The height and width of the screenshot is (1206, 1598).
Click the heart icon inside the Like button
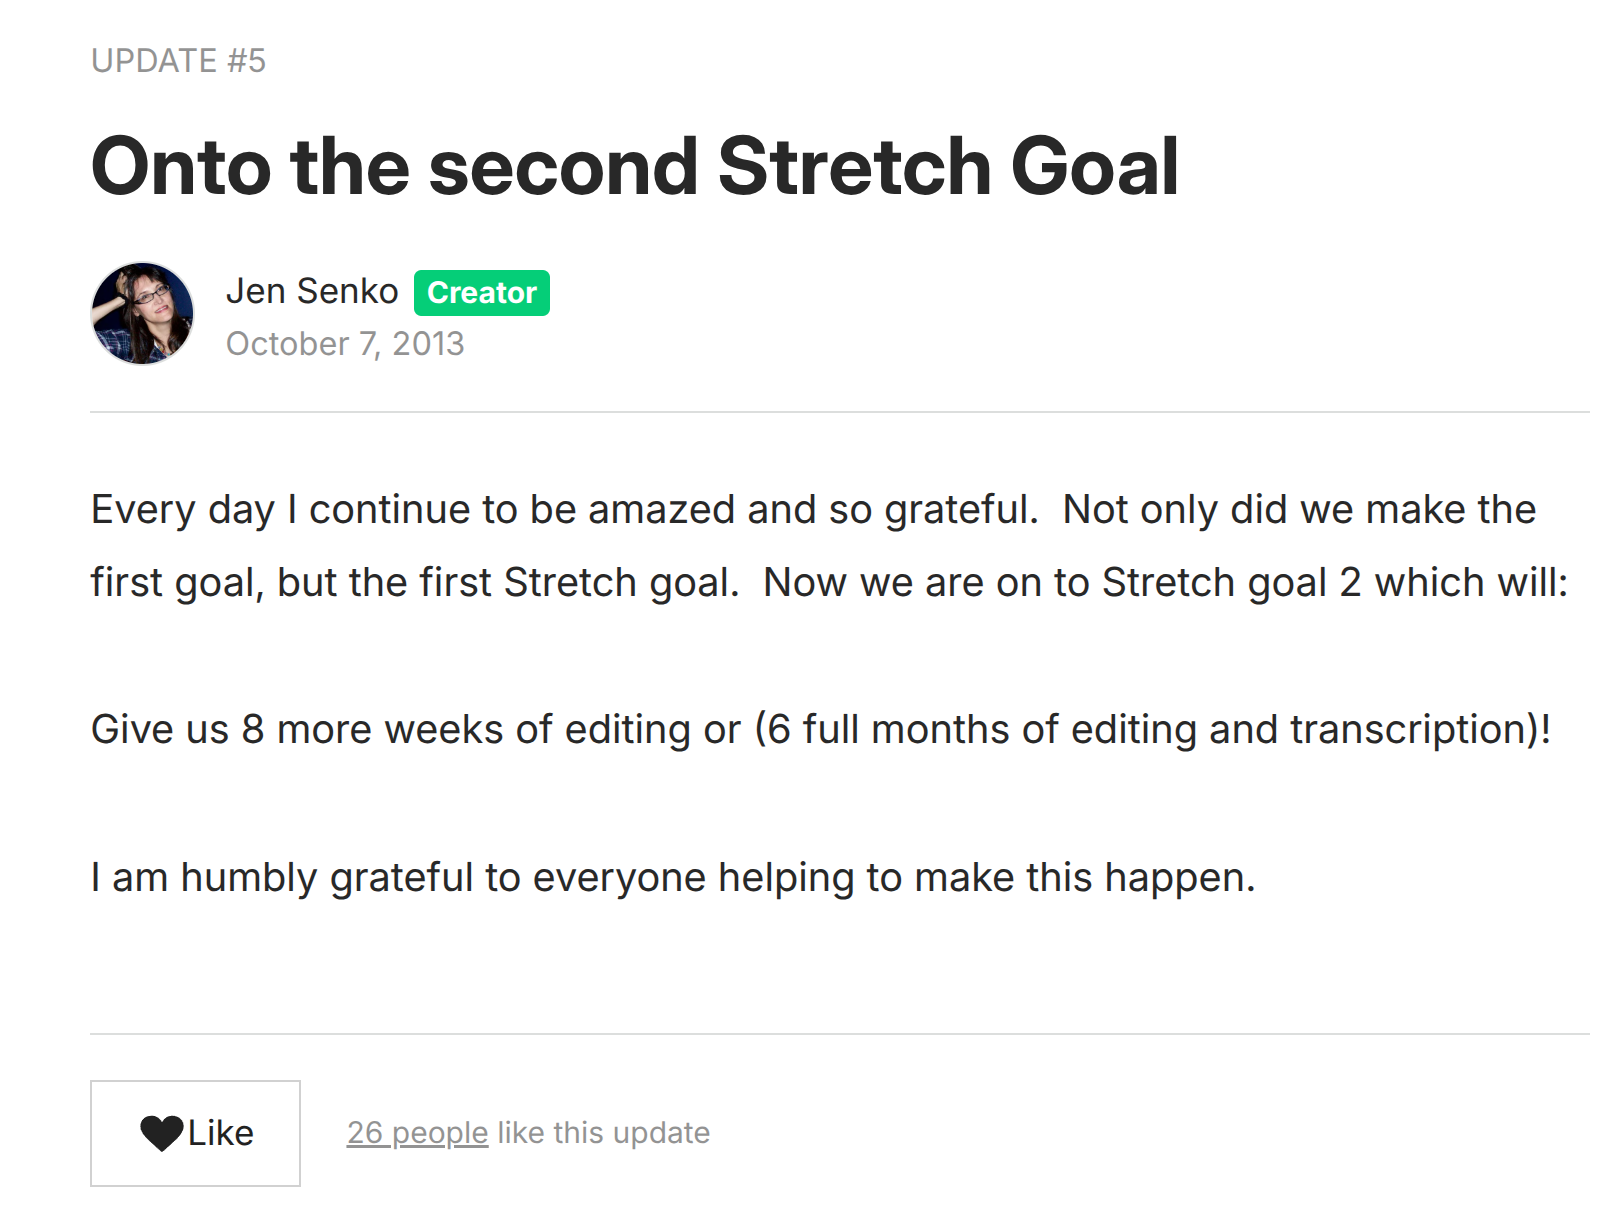click(163, 1133)
